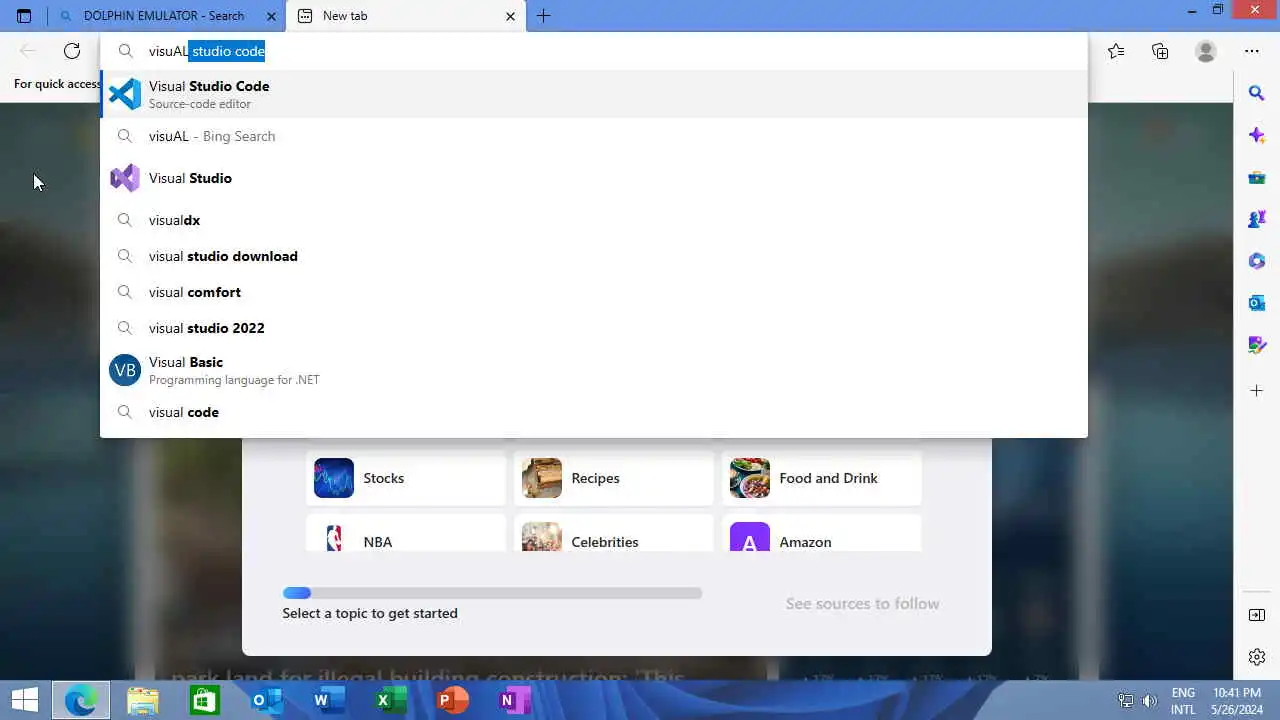Open the profile avatar

pyautogui.click(x=1206, y=51)
